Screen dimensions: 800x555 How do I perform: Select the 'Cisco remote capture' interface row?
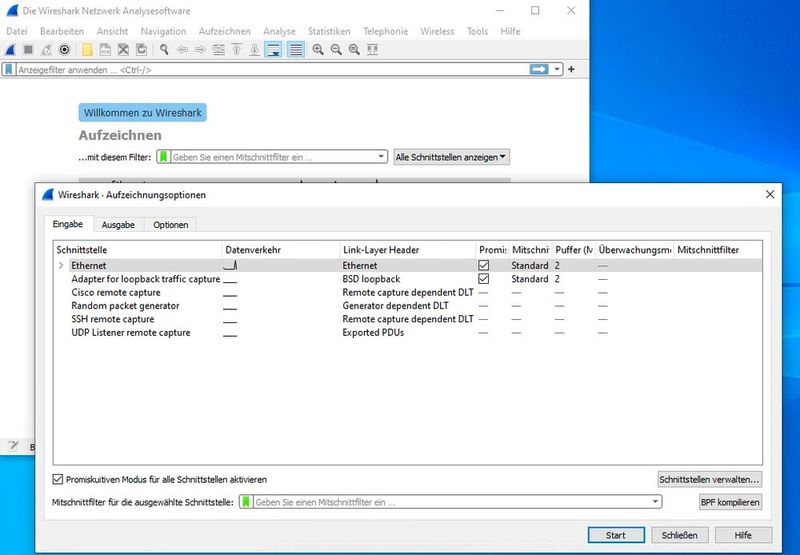coord(408,292)
